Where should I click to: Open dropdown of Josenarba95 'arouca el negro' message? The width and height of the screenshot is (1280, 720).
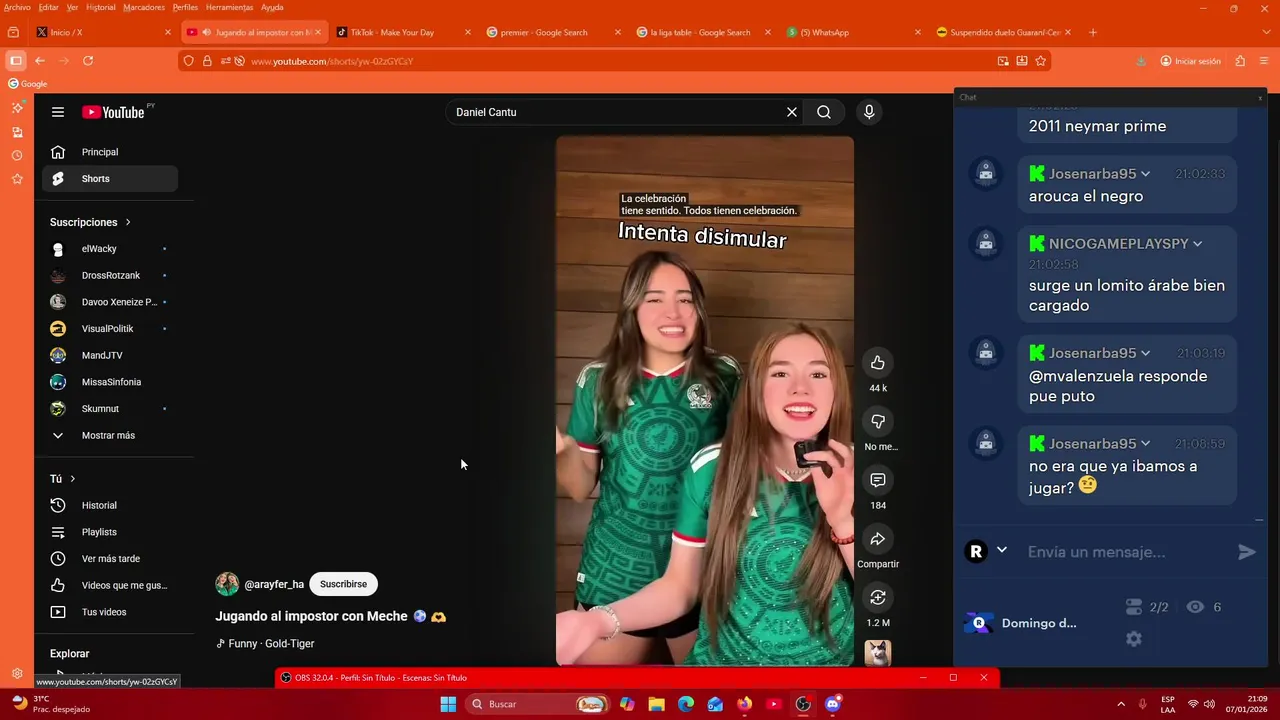pyautogui.click(x=1145, y=174)
